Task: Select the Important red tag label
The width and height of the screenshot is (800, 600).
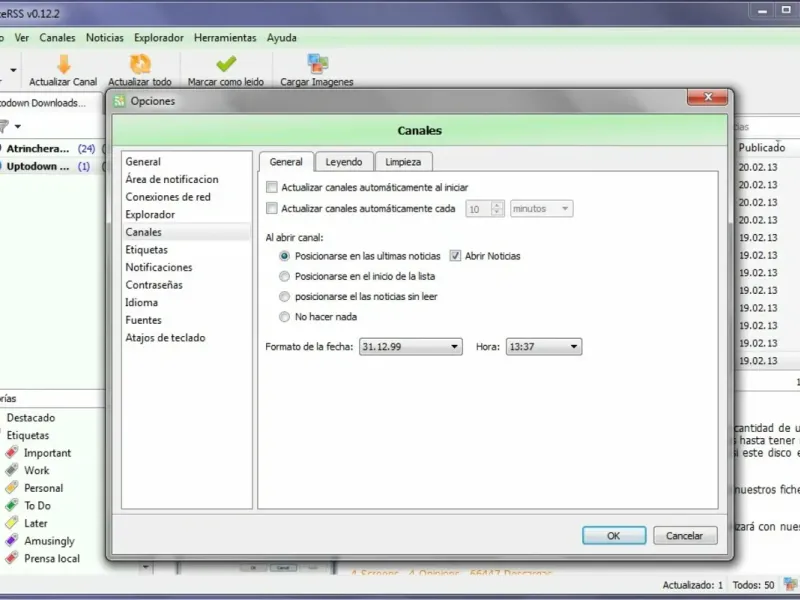Action: 12,453
